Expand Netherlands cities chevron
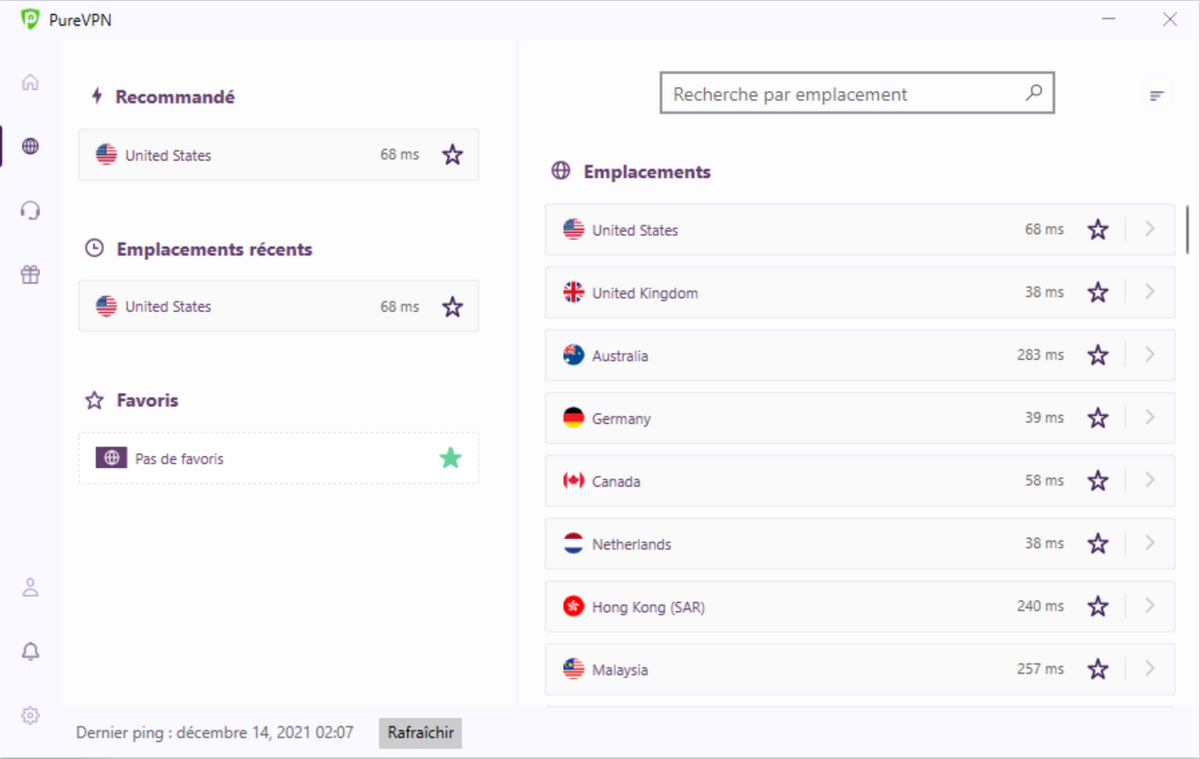The height and width of the screenshot is (759, 1200). 1150,543
